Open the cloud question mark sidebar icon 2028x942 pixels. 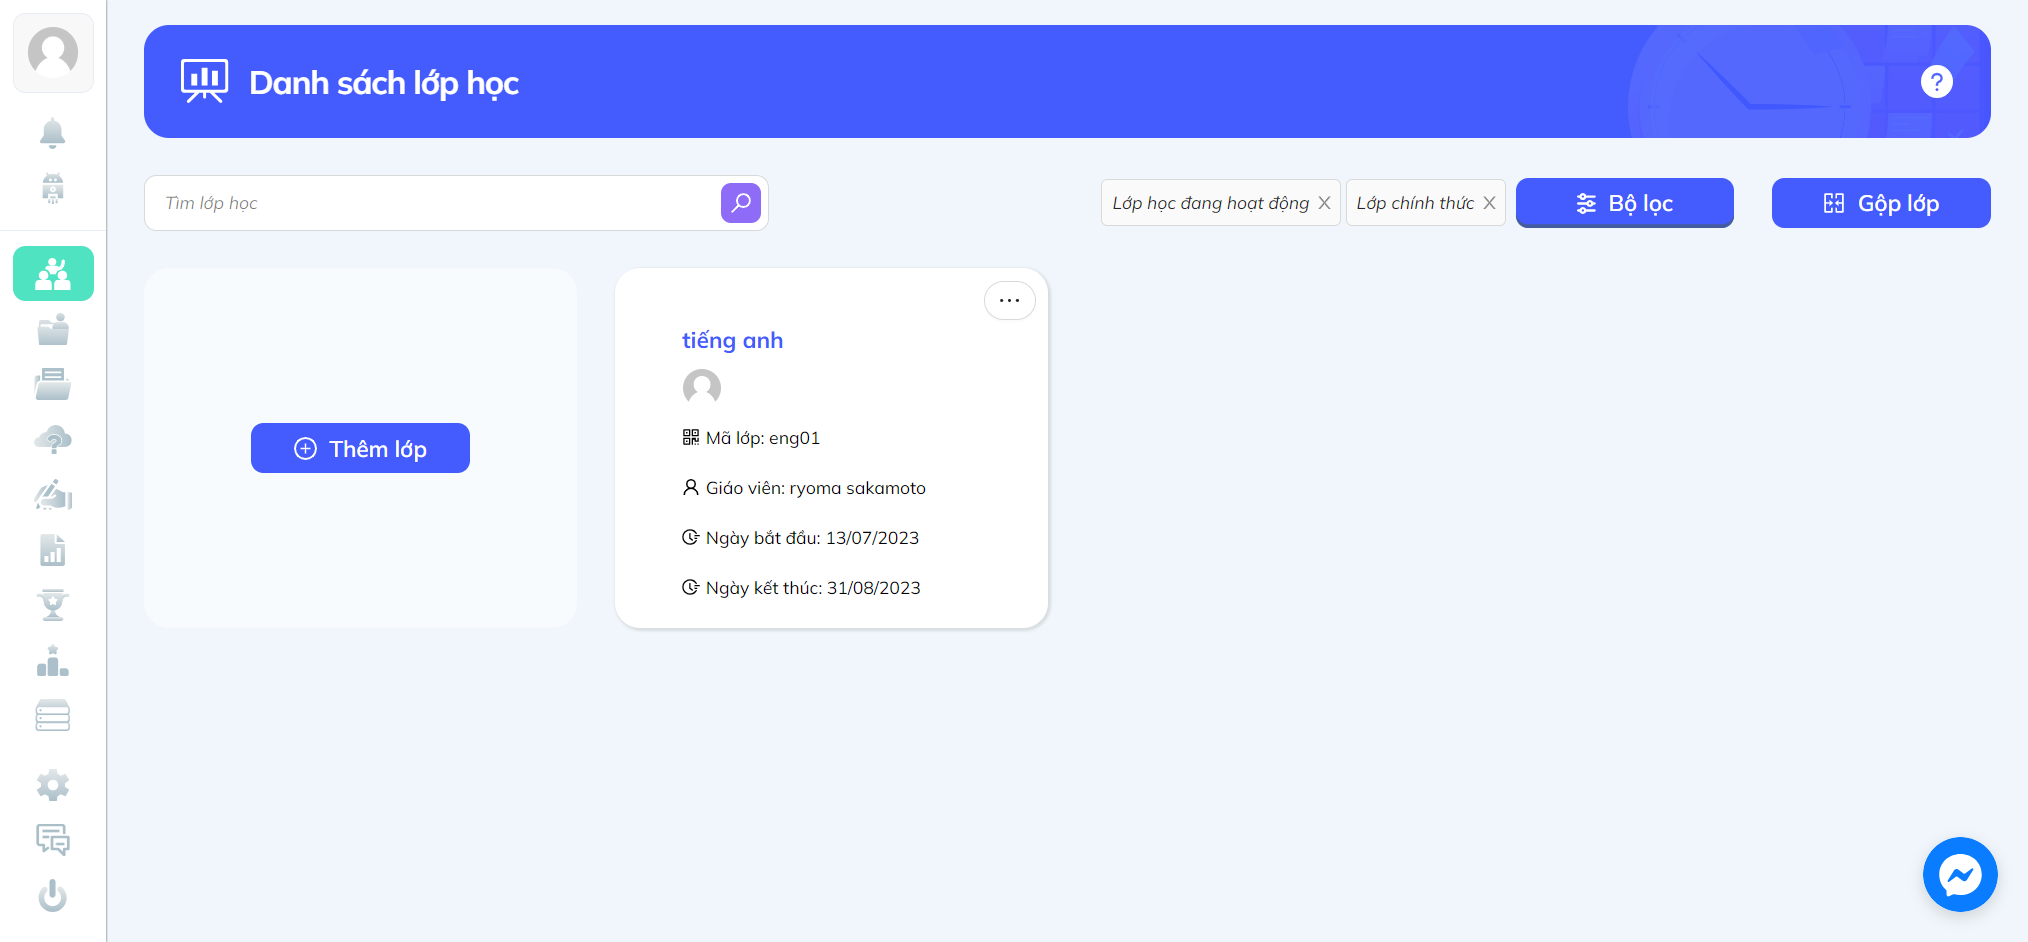[x=53, y=440]
